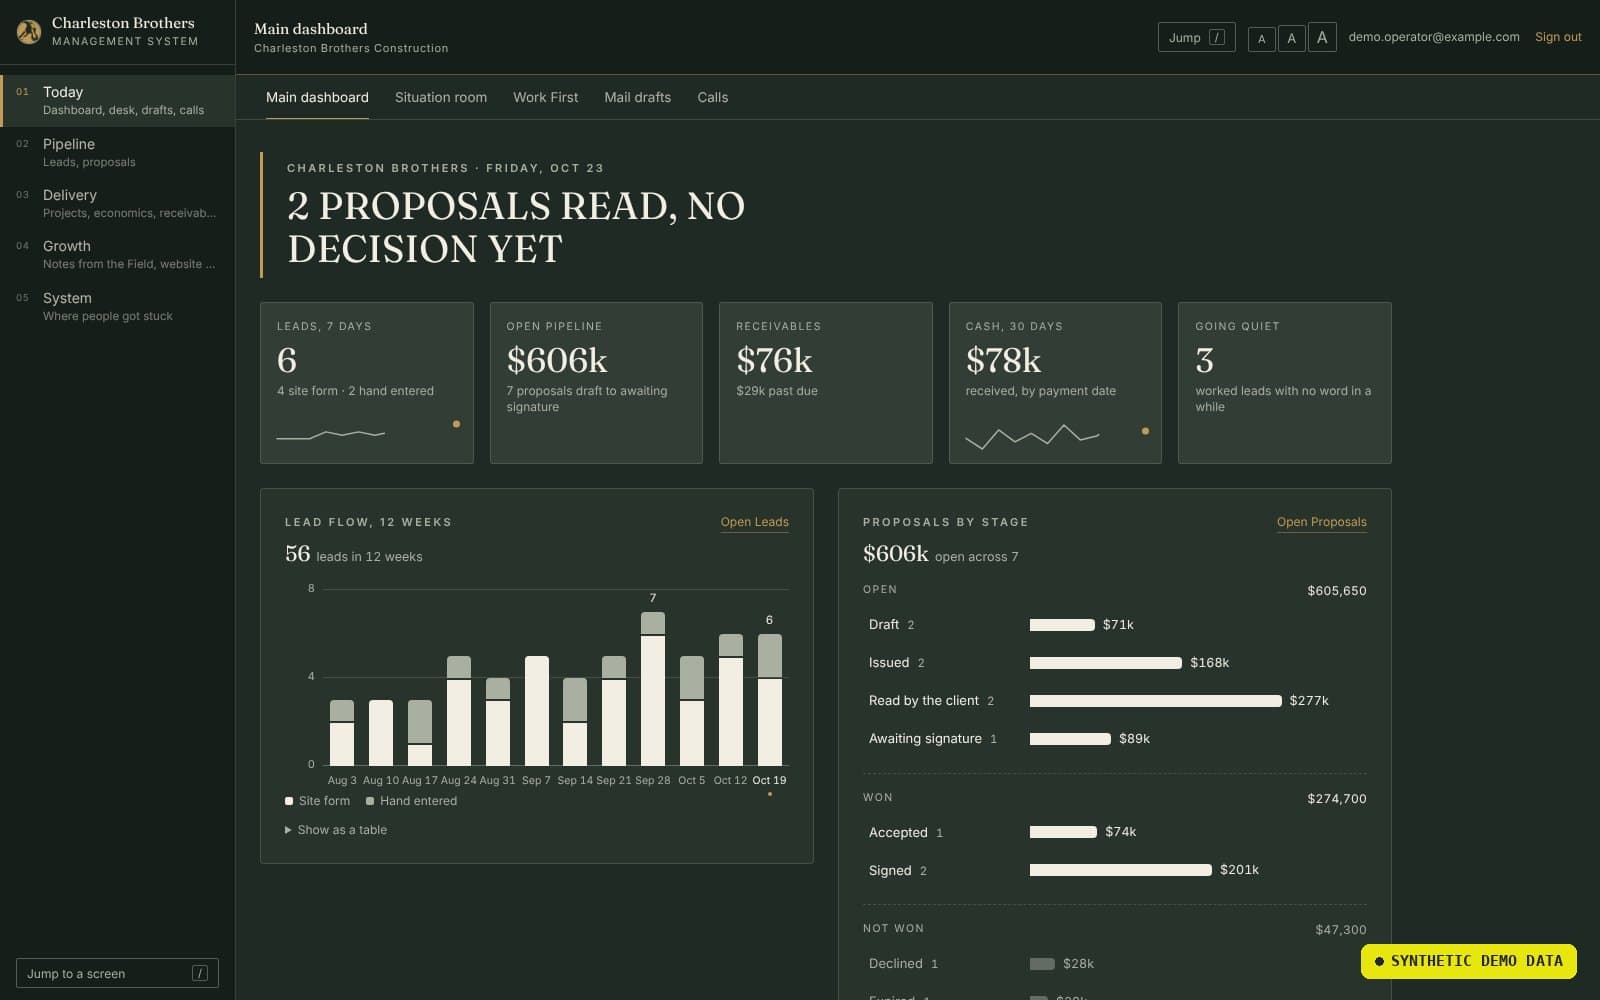Select the medium text size A button
This screenshot has width=1600, height=1000.
tap(1291, 38)
